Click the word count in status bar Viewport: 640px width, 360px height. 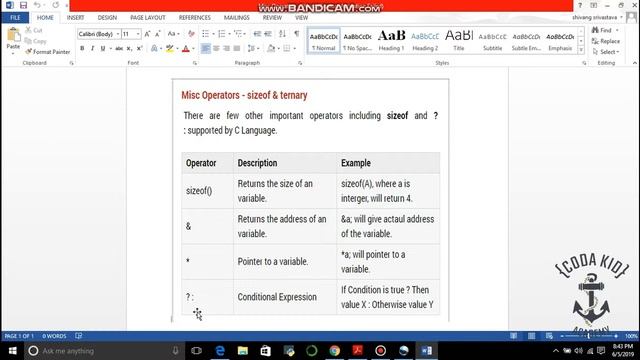coord(54,336)
